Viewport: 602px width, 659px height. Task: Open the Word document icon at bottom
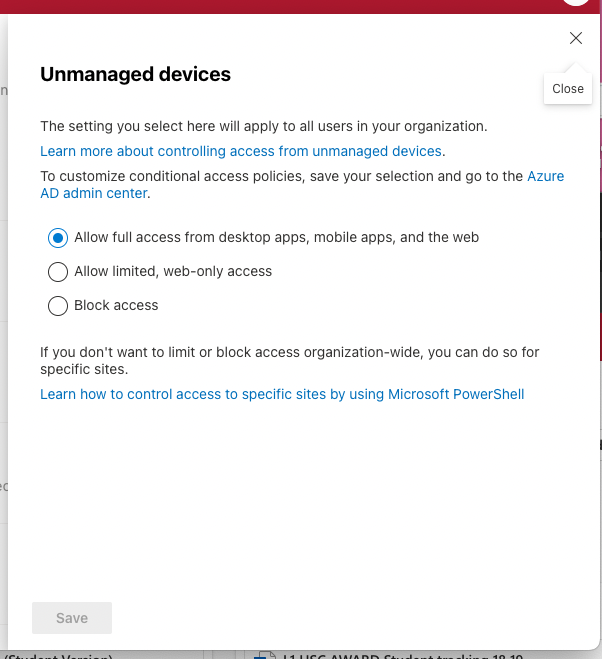click(x=264, y=655)
